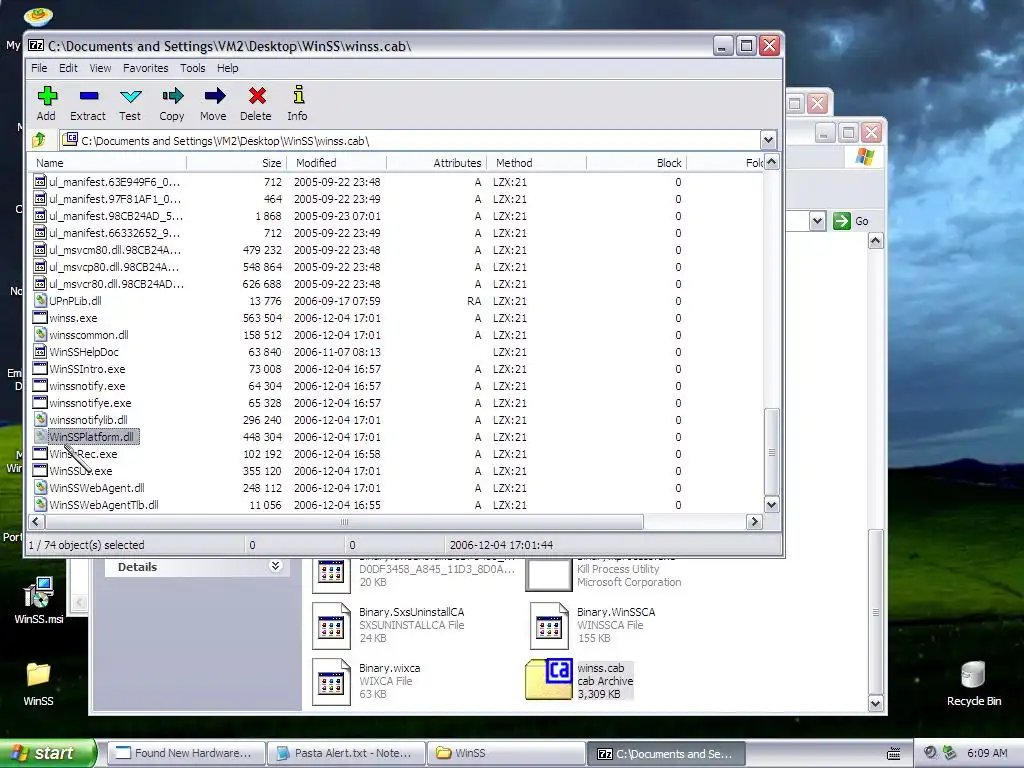Expand the Details panel chevron
Viewport: 1024px width, 768px height.
coord(276,566)
